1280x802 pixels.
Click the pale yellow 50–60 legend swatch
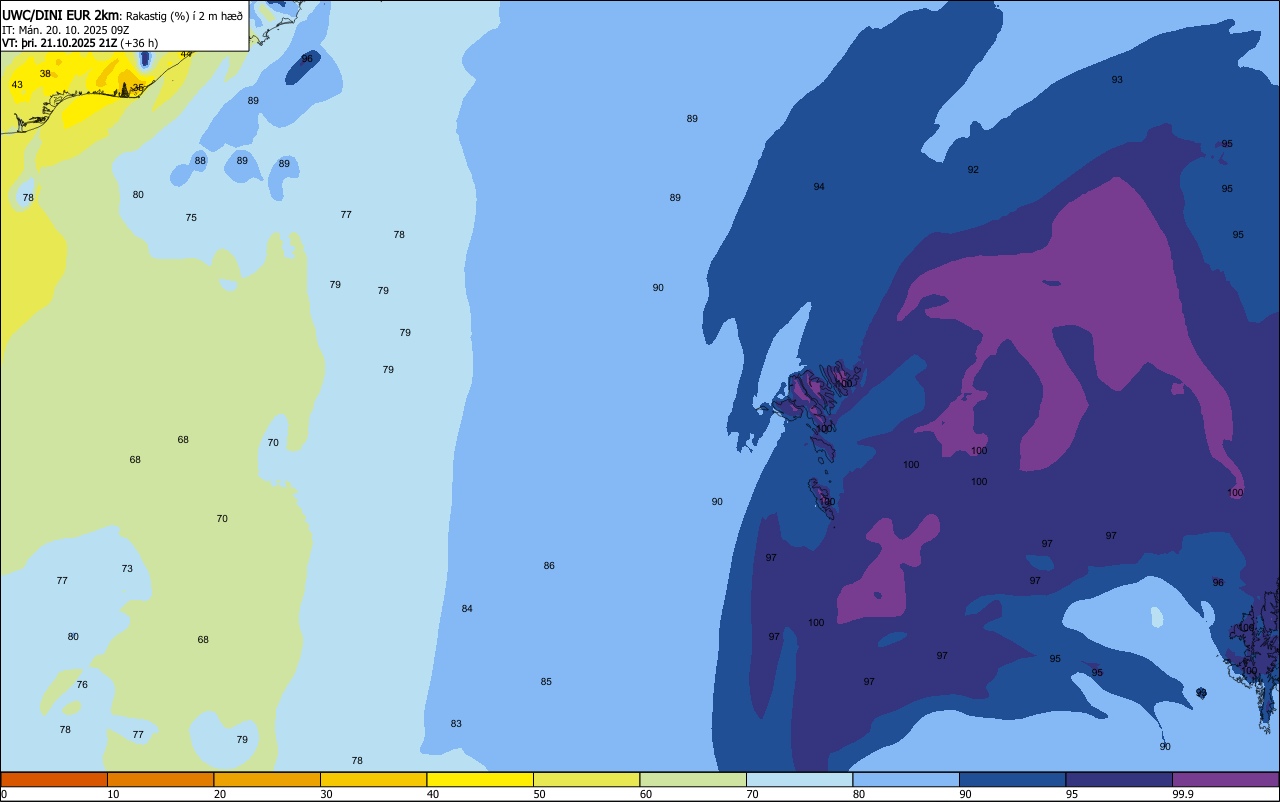[x=586, y=779]
